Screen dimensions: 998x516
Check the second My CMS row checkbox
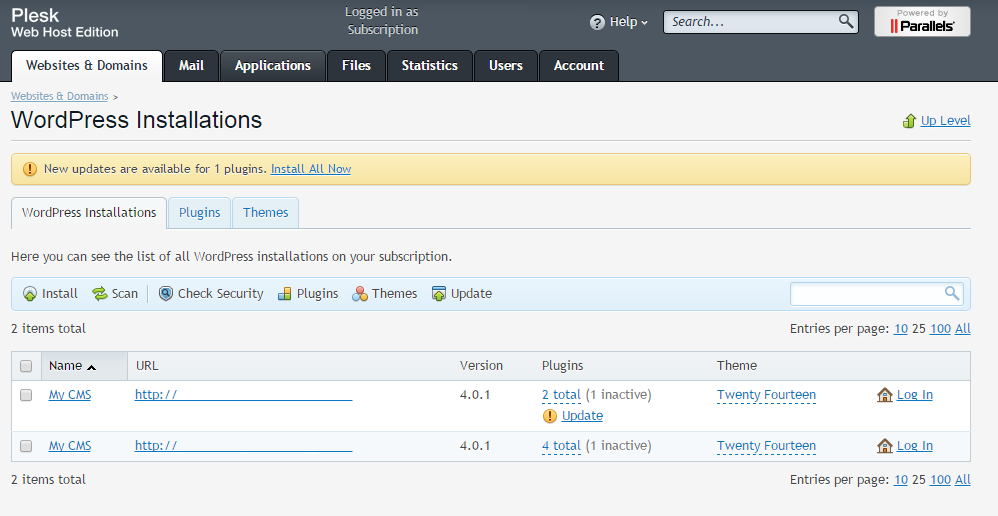pyautogui.click(x=26, y=446)
